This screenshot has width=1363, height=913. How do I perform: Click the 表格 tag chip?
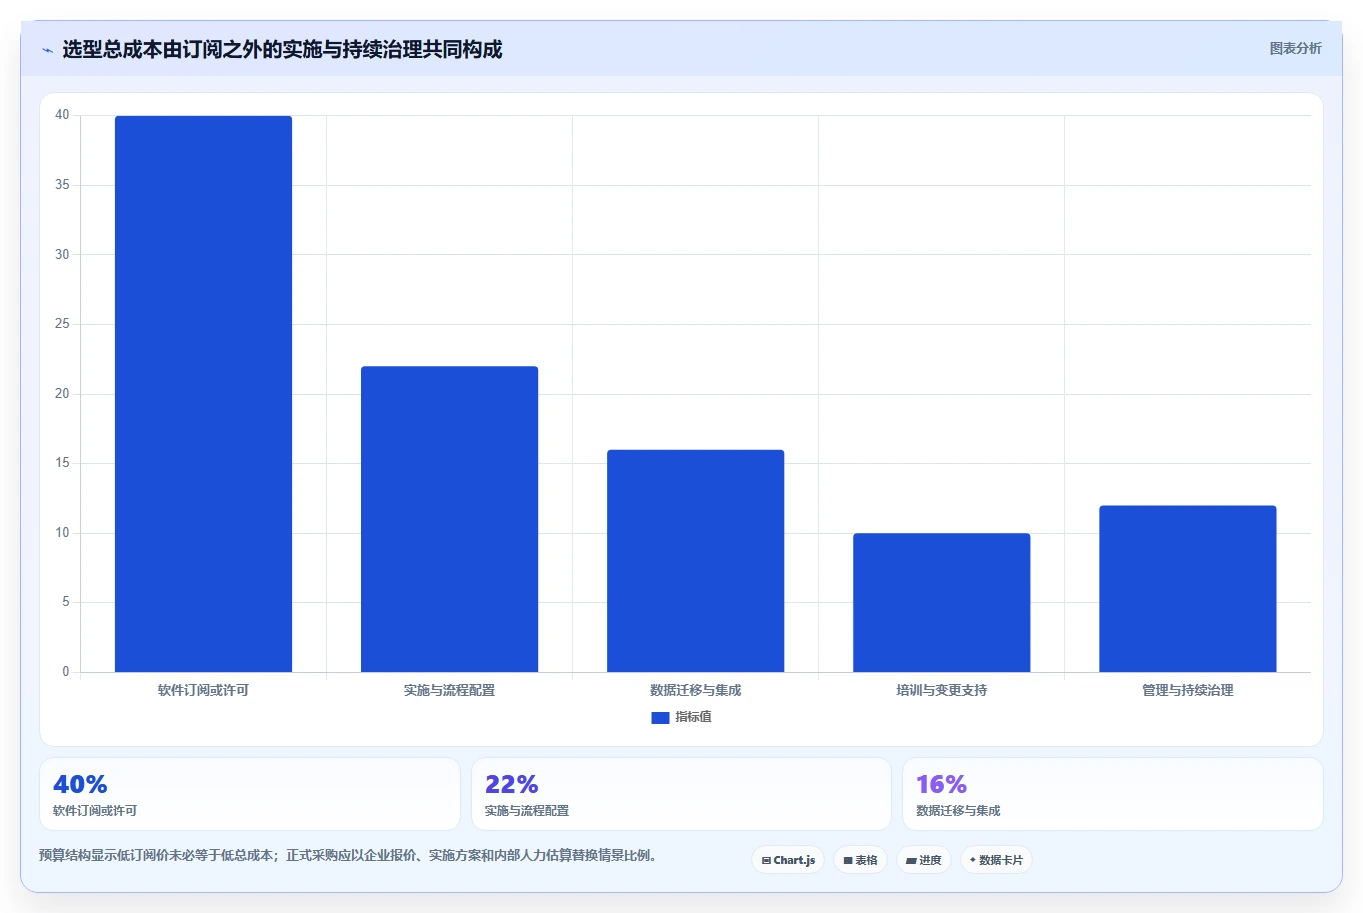click(860, 860)
